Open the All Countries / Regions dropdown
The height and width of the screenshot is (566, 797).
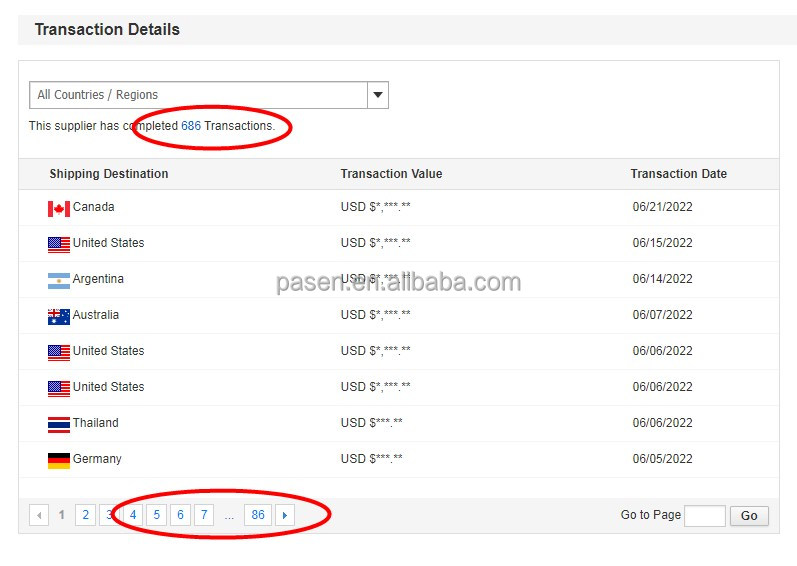pos(198,95)
